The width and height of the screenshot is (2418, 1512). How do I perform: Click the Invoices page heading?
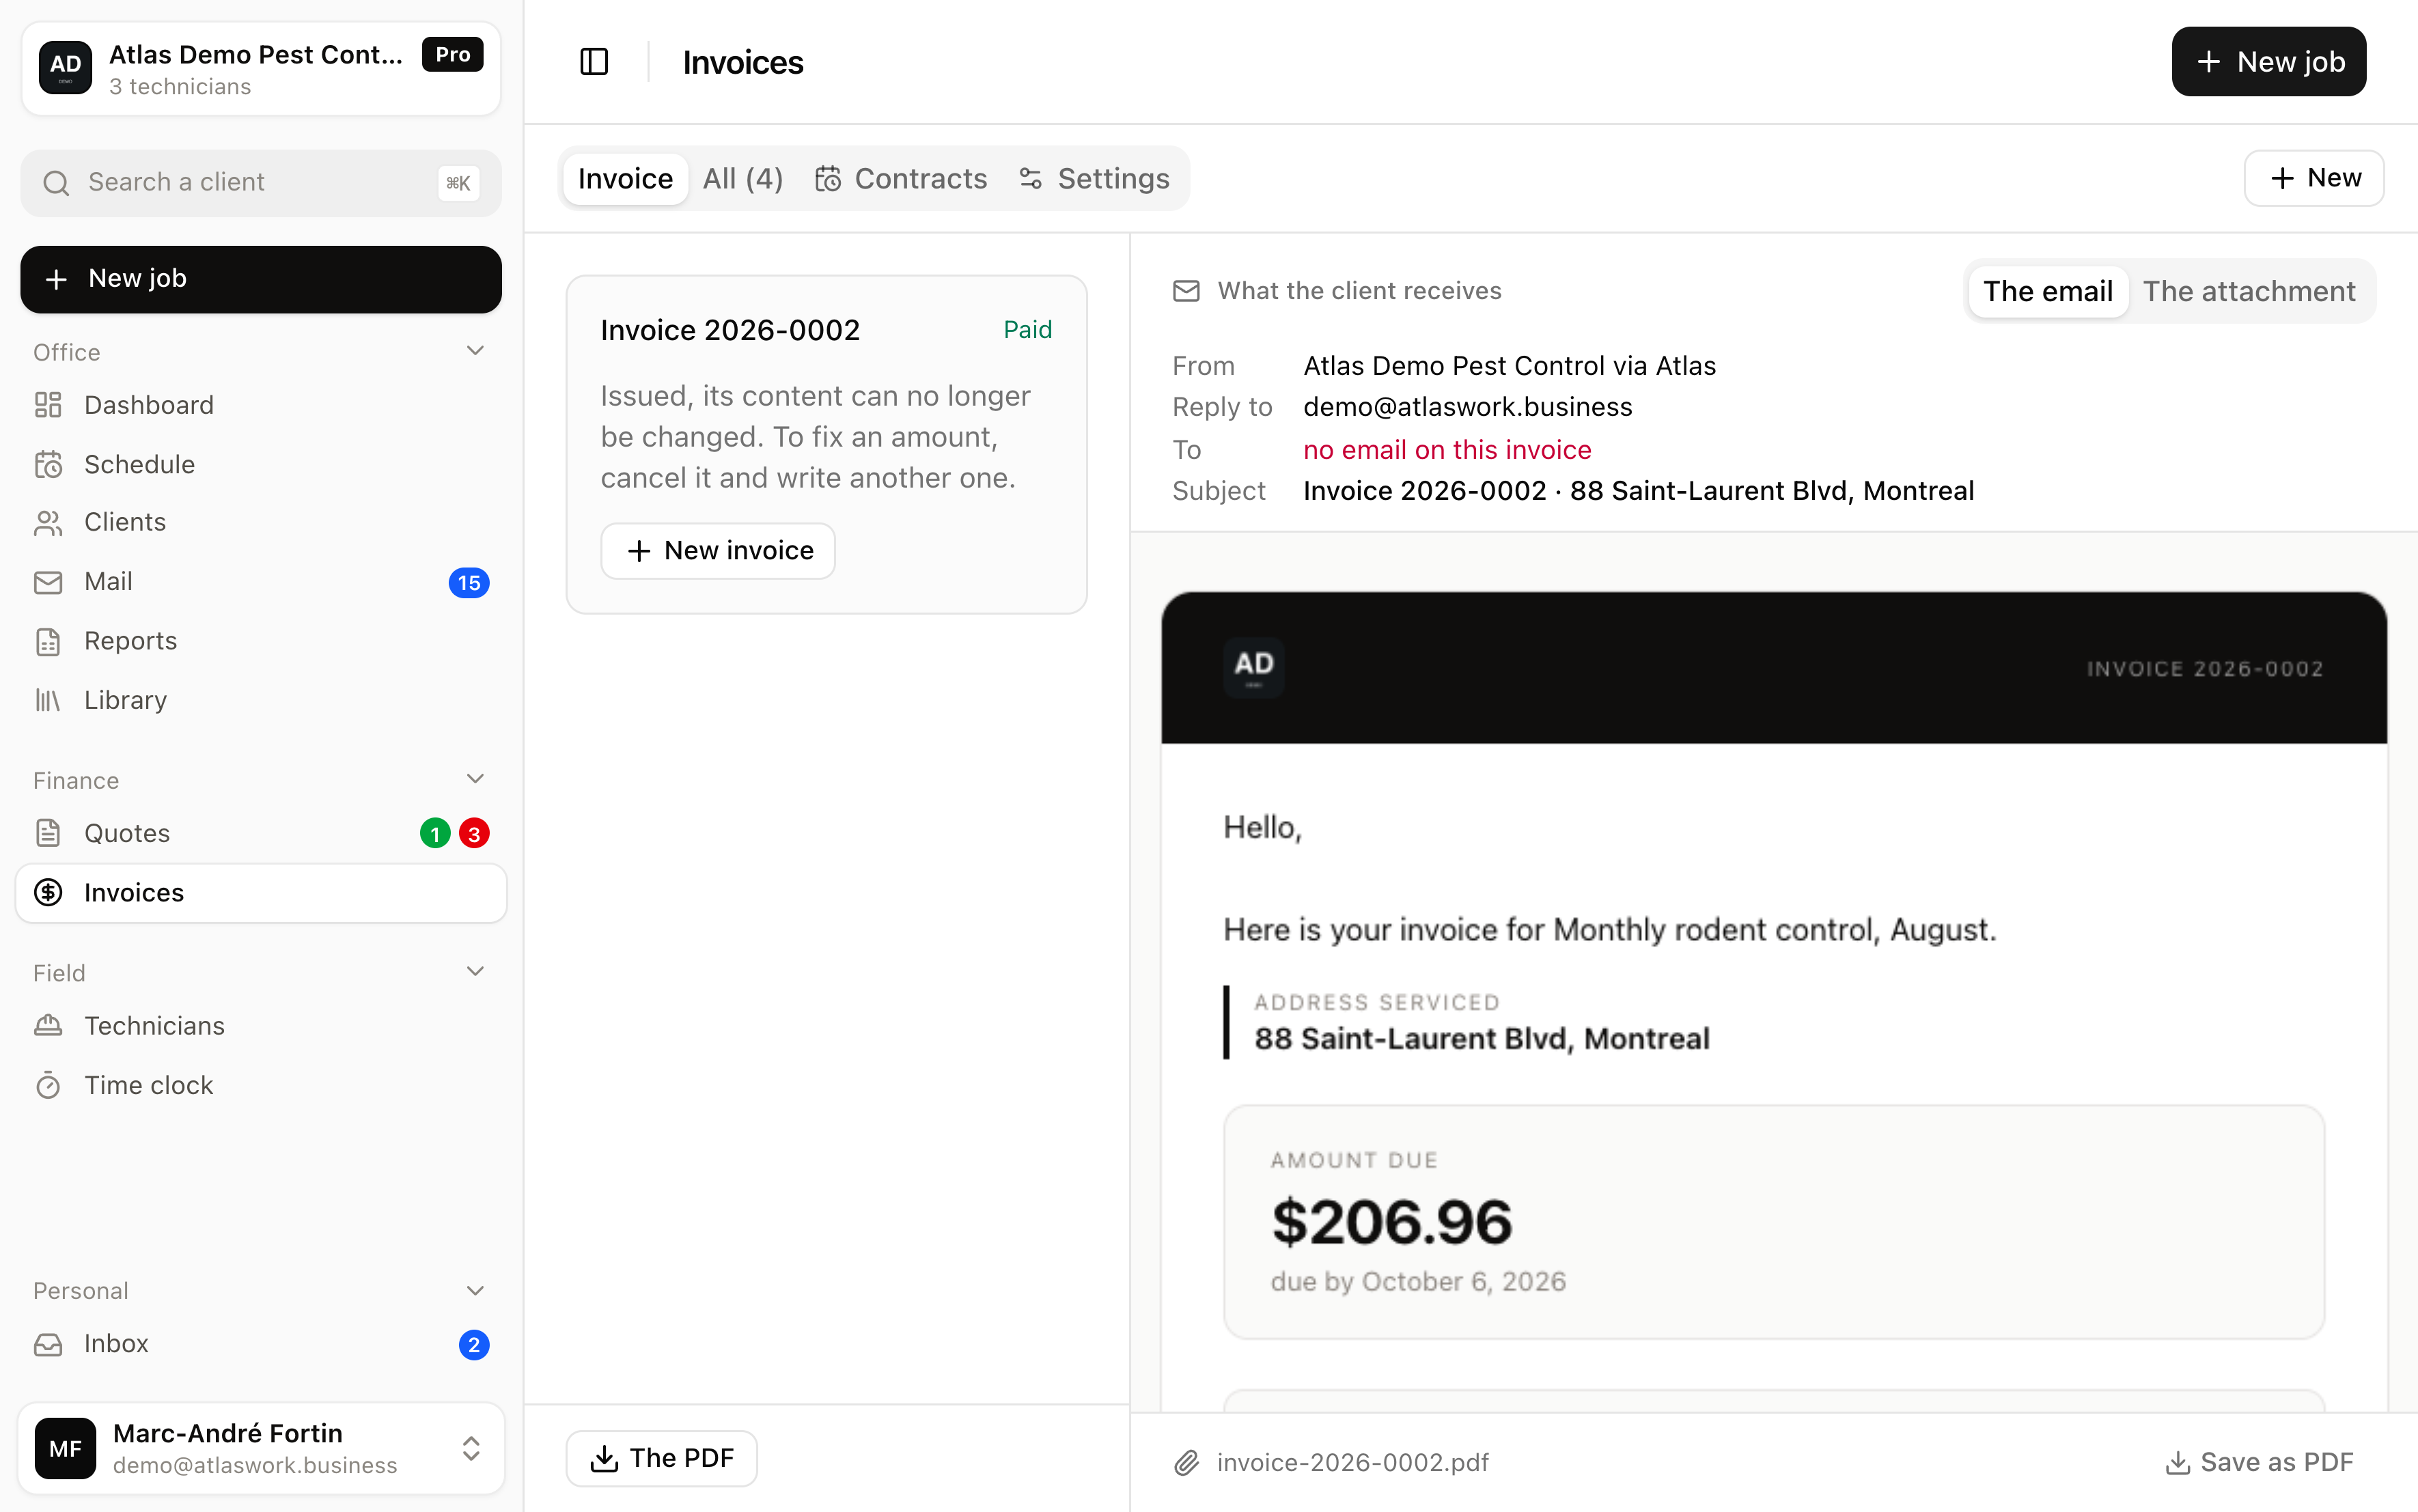[743, 63]
